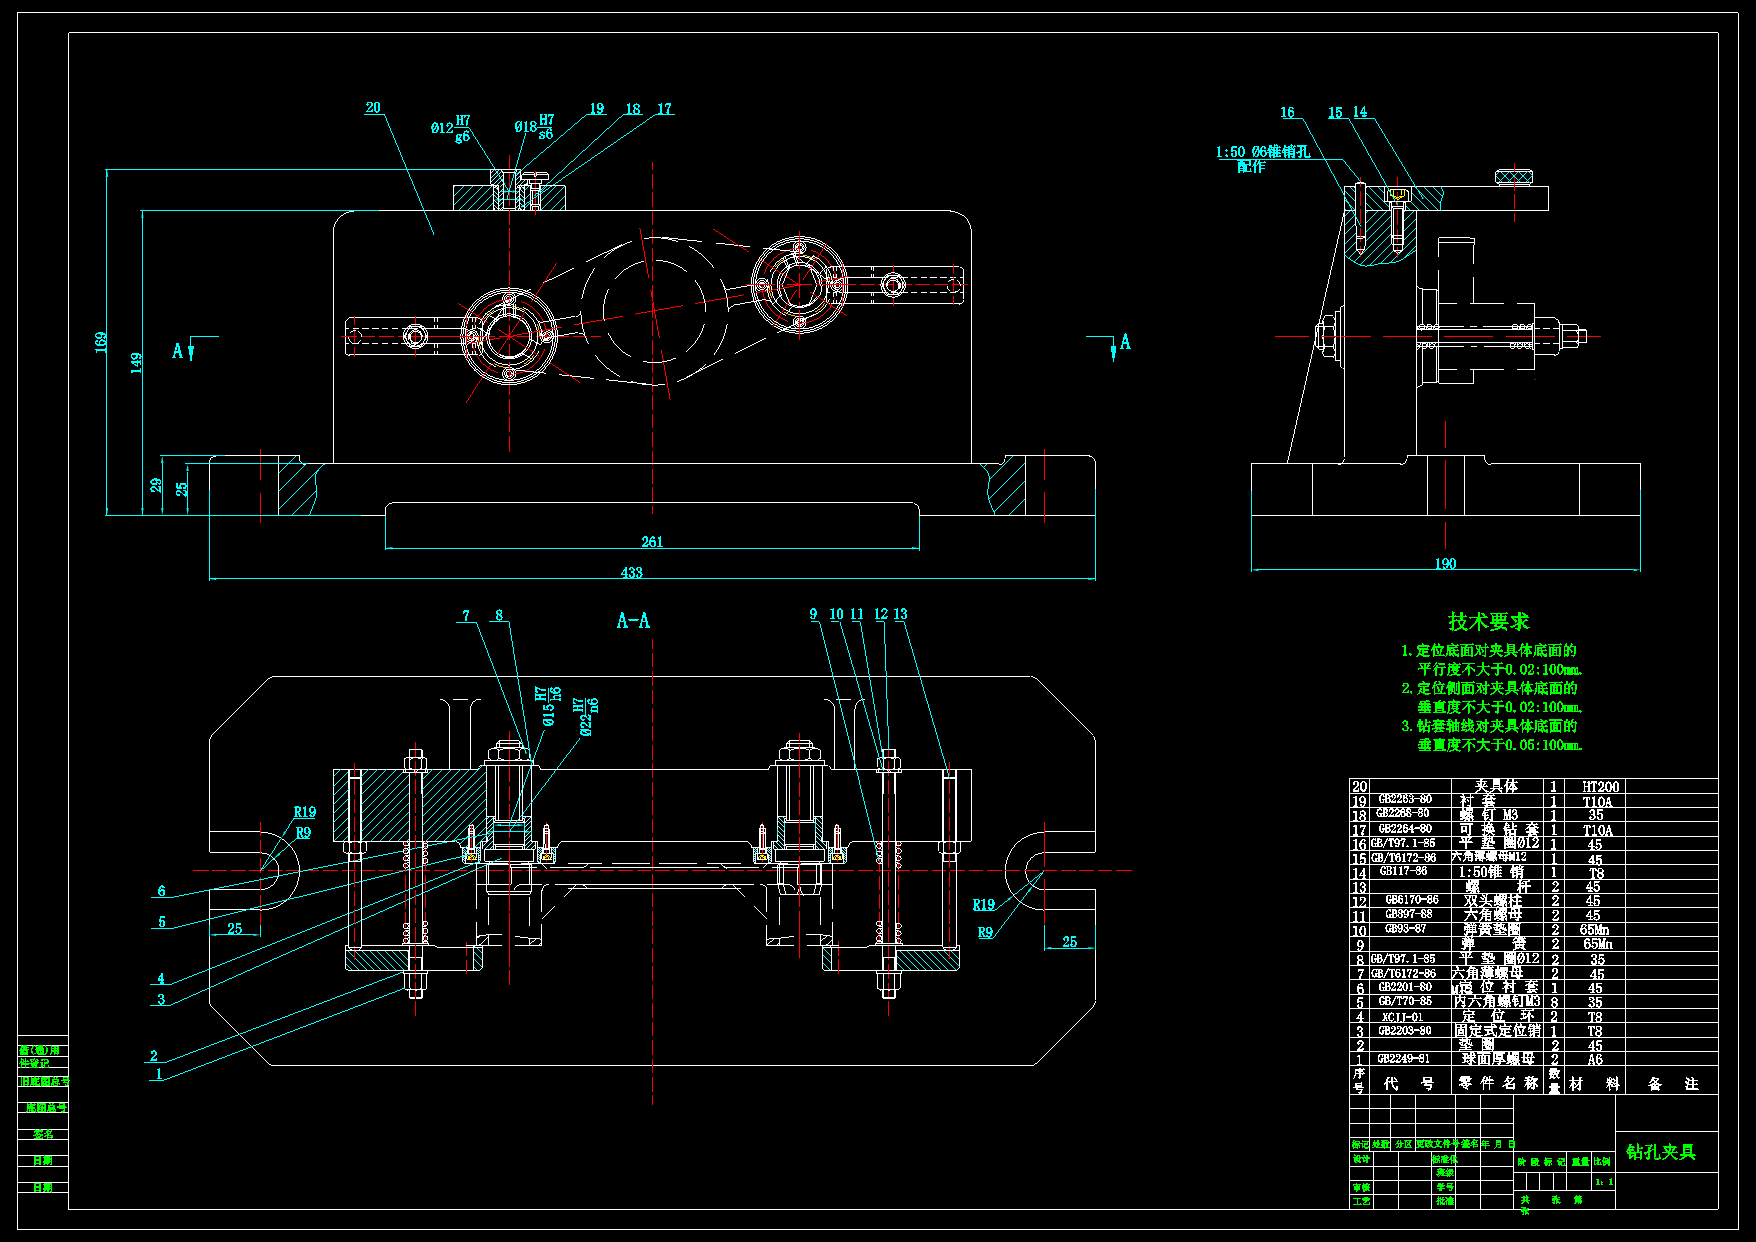Click the 190 dimension under the side view
This screenshot has width=1756, height=1242.
1445,564
